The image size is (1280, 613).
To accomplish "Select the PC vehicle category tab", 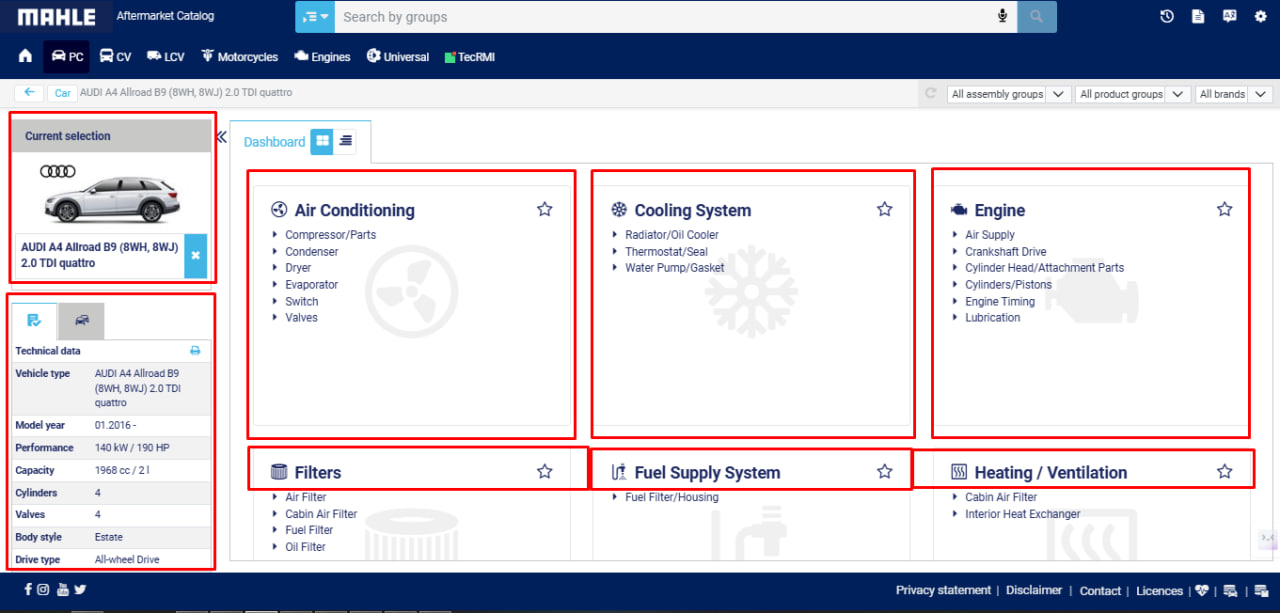I will [x=67, y=57].
